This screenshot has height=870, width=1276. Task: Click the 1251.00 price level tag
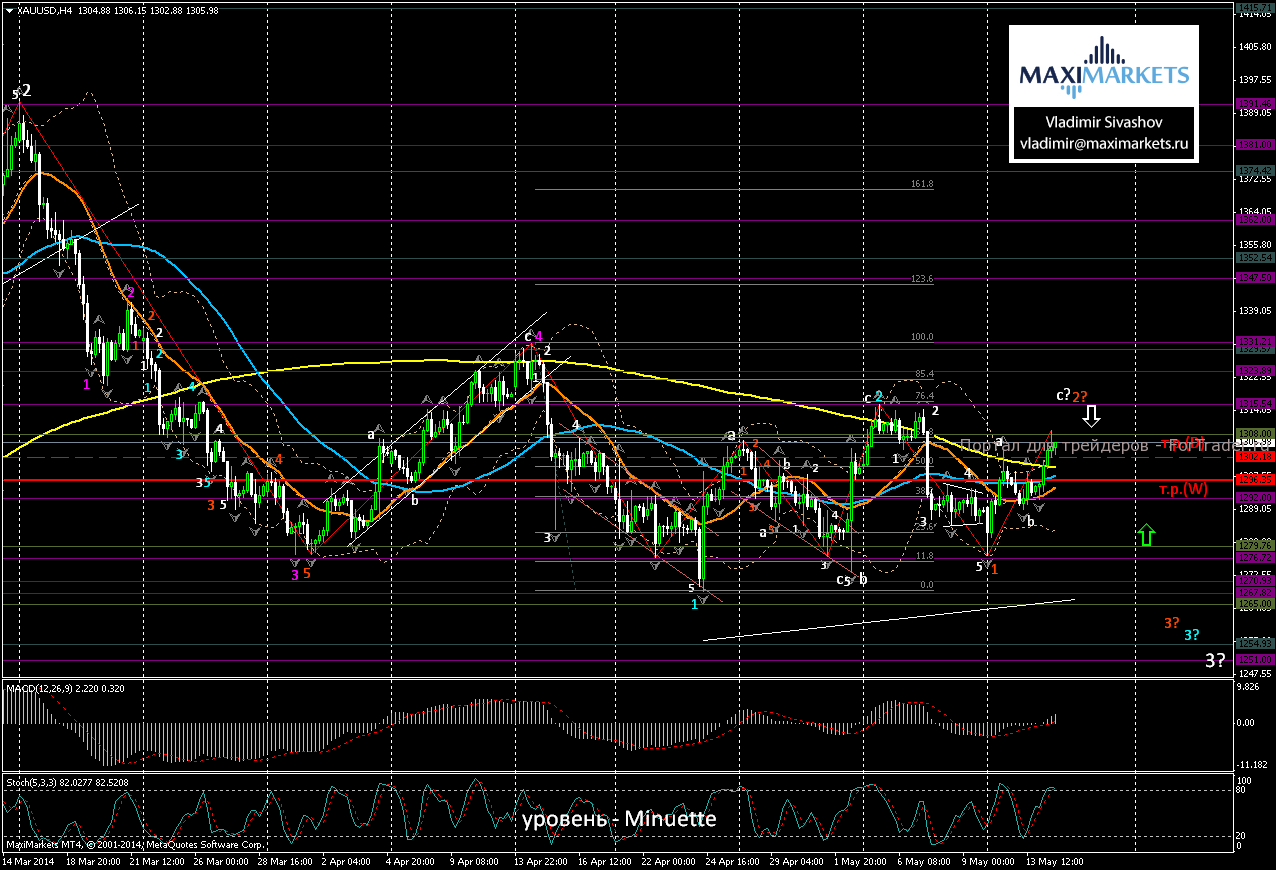tap(1254, 660)
